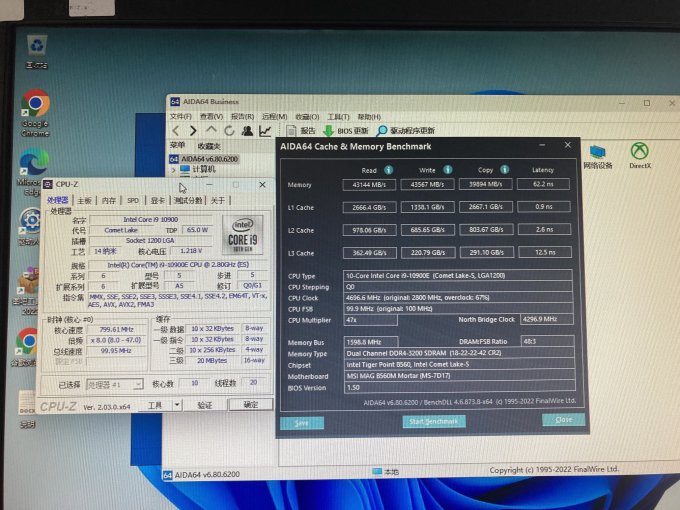Click the 工具 button in CPU-Z

[x=155, y=405]
